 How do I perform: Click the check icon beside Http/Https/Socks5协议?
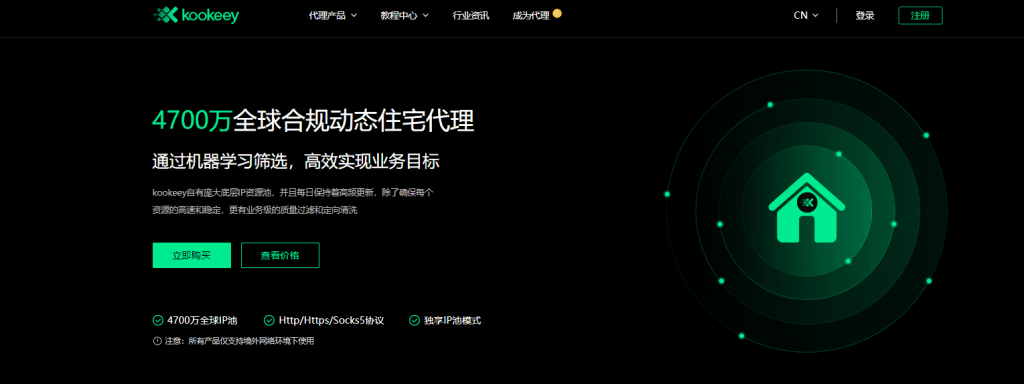pyautogui.click(x=268, y=321)
